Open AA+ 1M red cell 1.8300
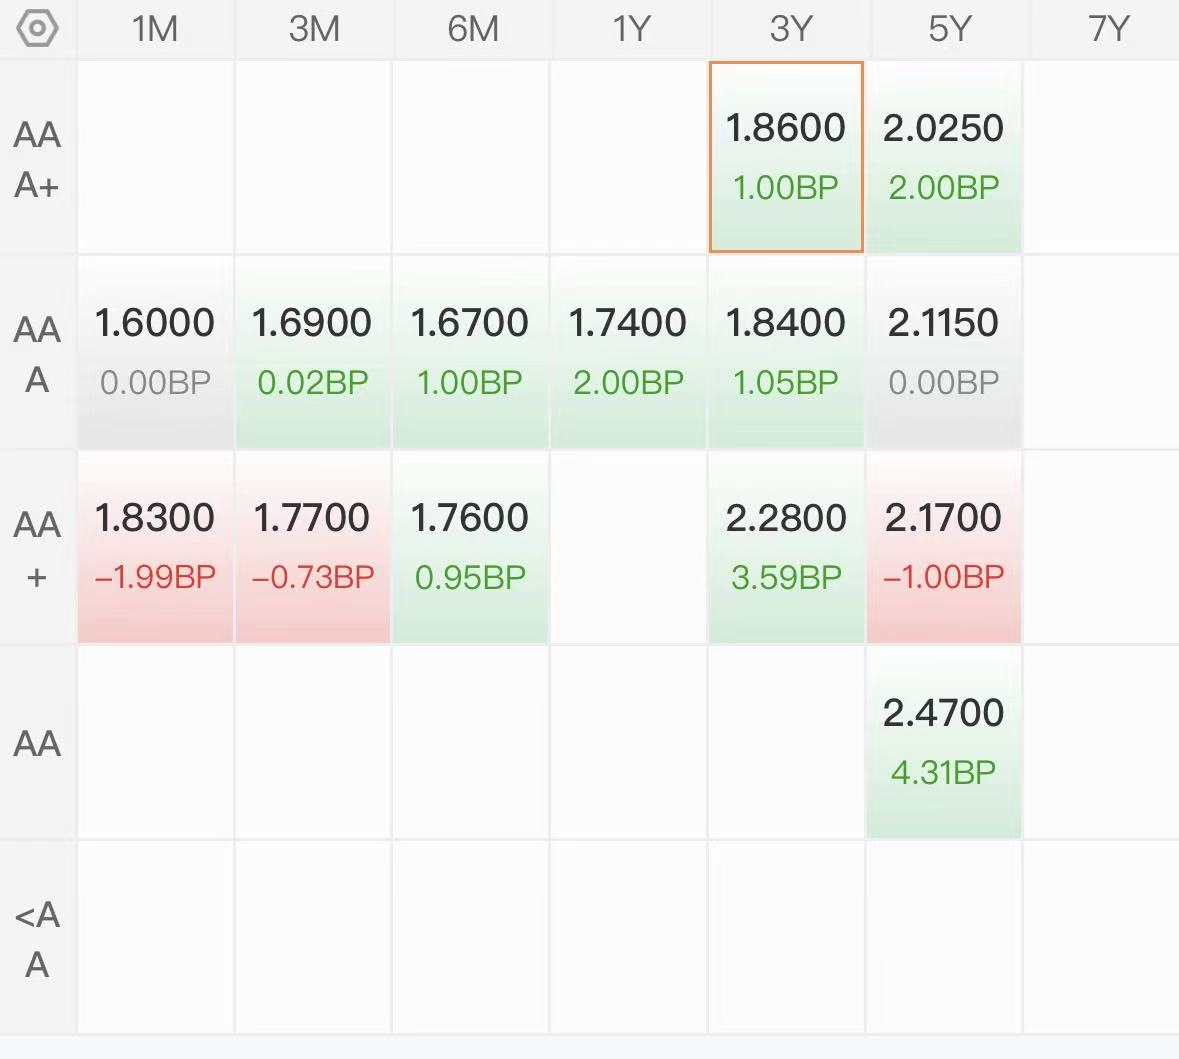The width and height of the screenshot is (1179, 1059). [155, 548]
